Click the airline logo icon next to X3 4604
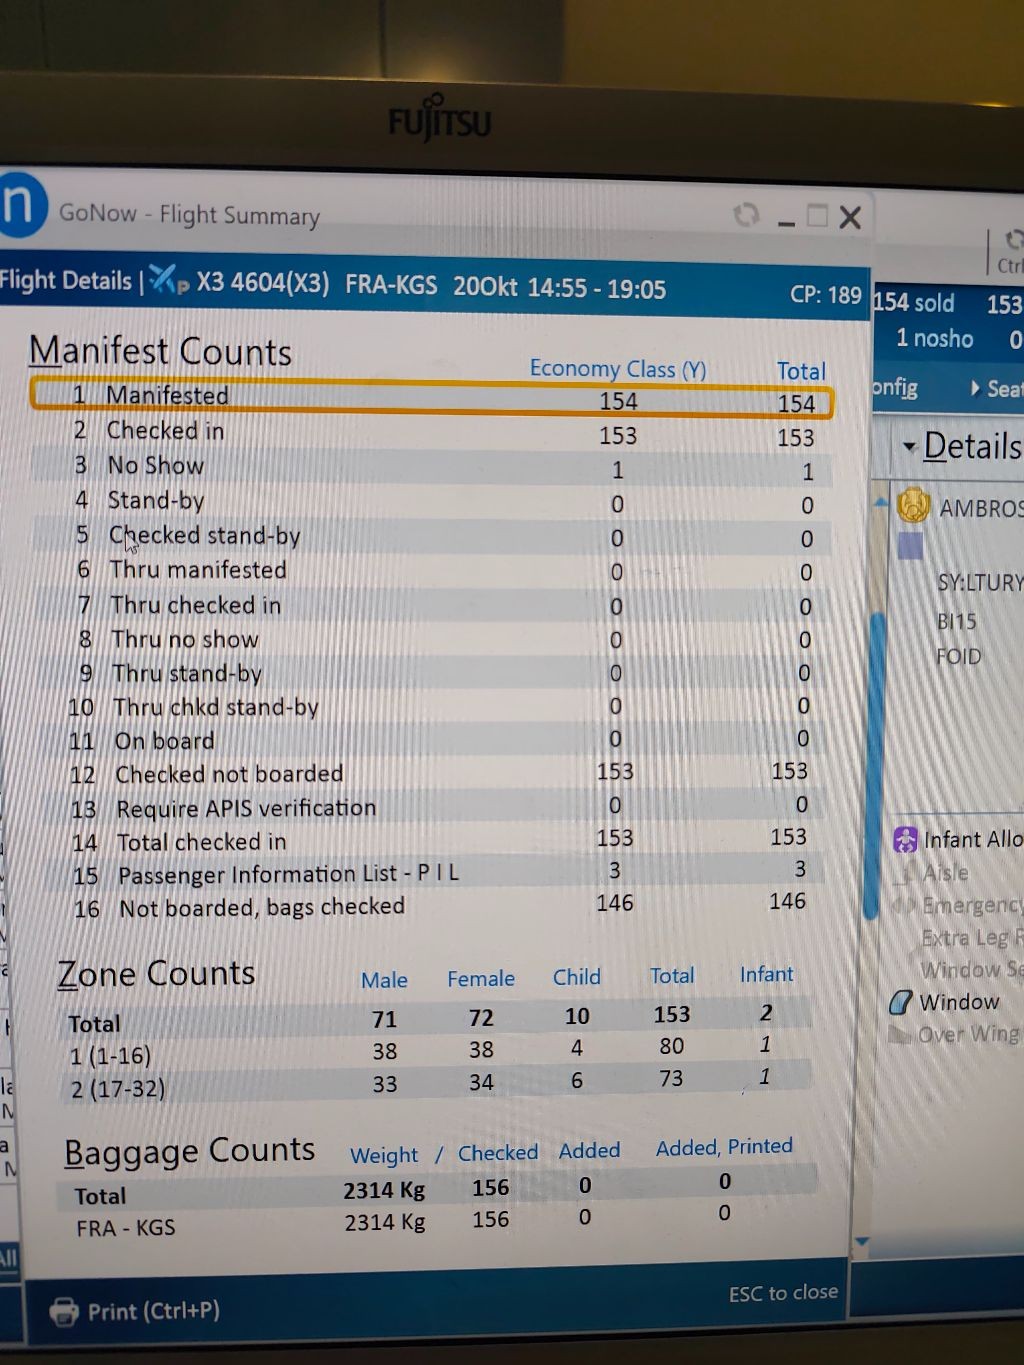 coord(168,282)
